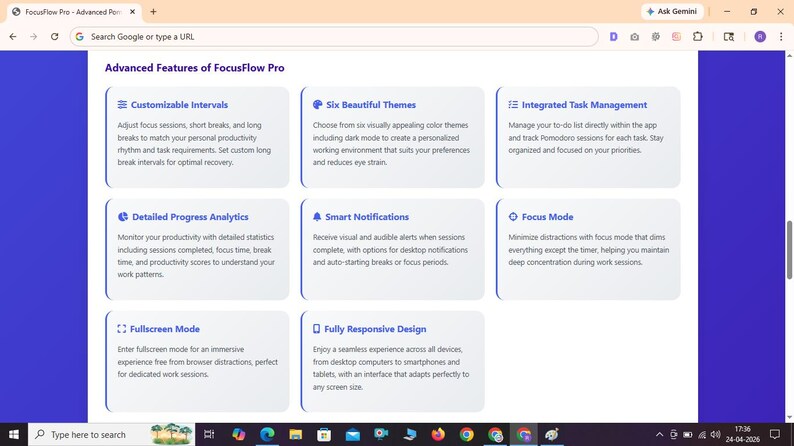Open Task View on the taskbar
This screenshot has height=446, width=794.
point(209,434)
